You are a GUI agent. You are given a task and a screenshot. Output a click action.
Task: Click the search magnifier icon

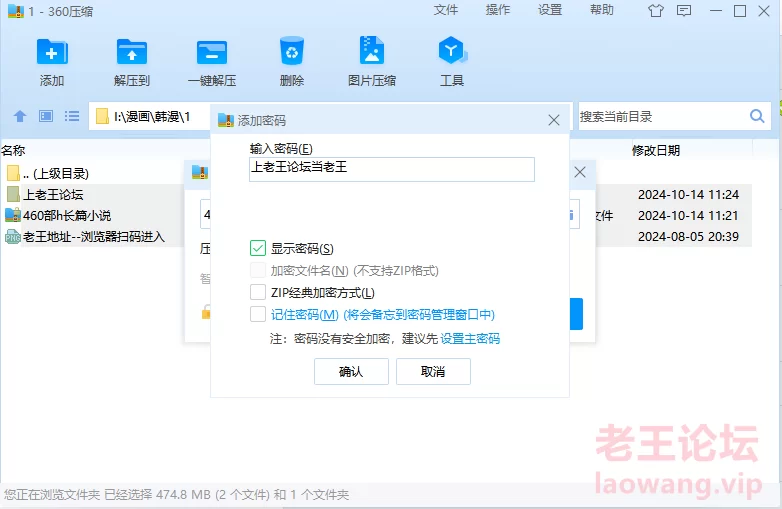pos(757,116)
